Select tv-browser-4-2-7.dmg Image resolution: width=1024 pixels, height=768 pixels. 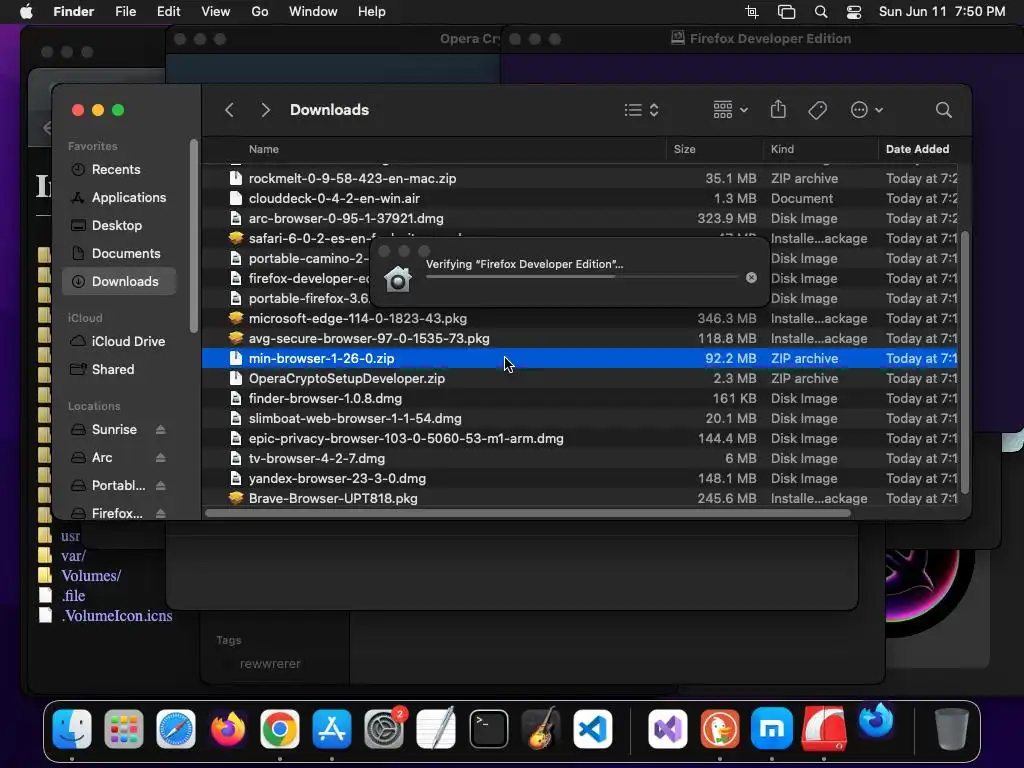point(580,458)
